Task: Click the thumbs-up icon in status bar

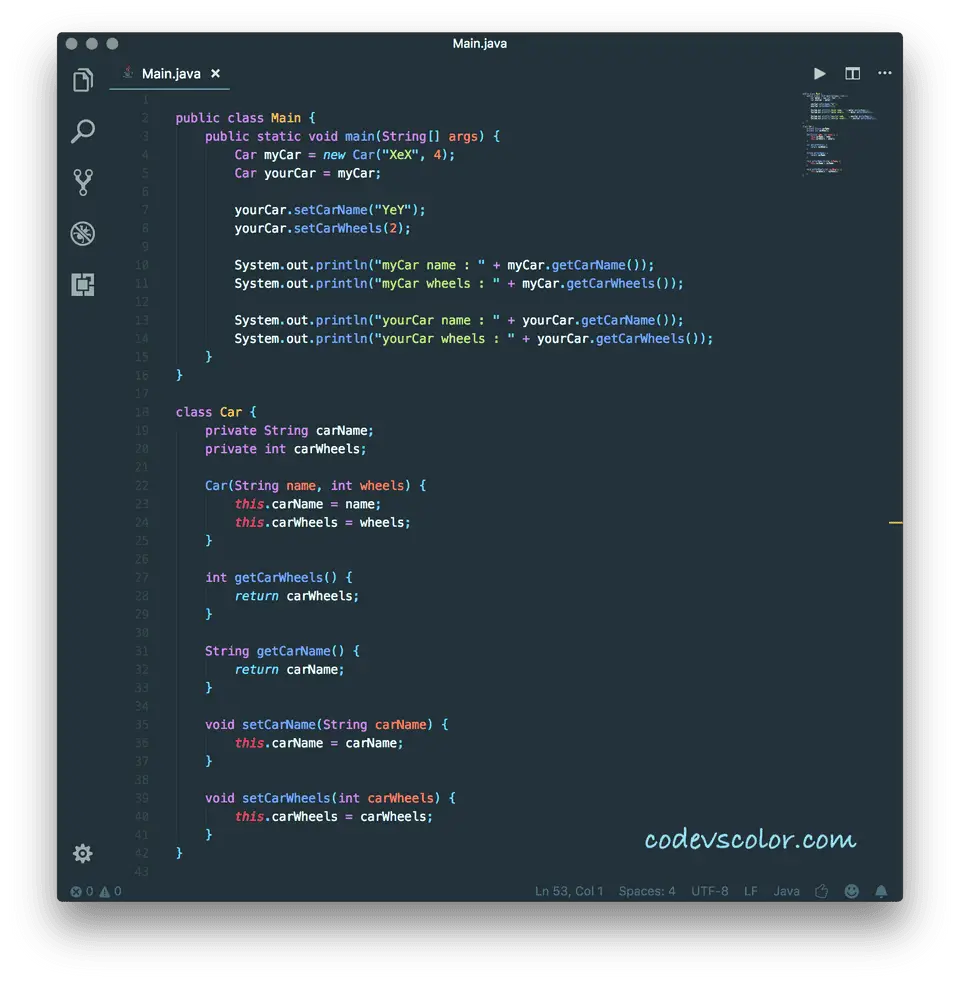Action: [821, 891]
